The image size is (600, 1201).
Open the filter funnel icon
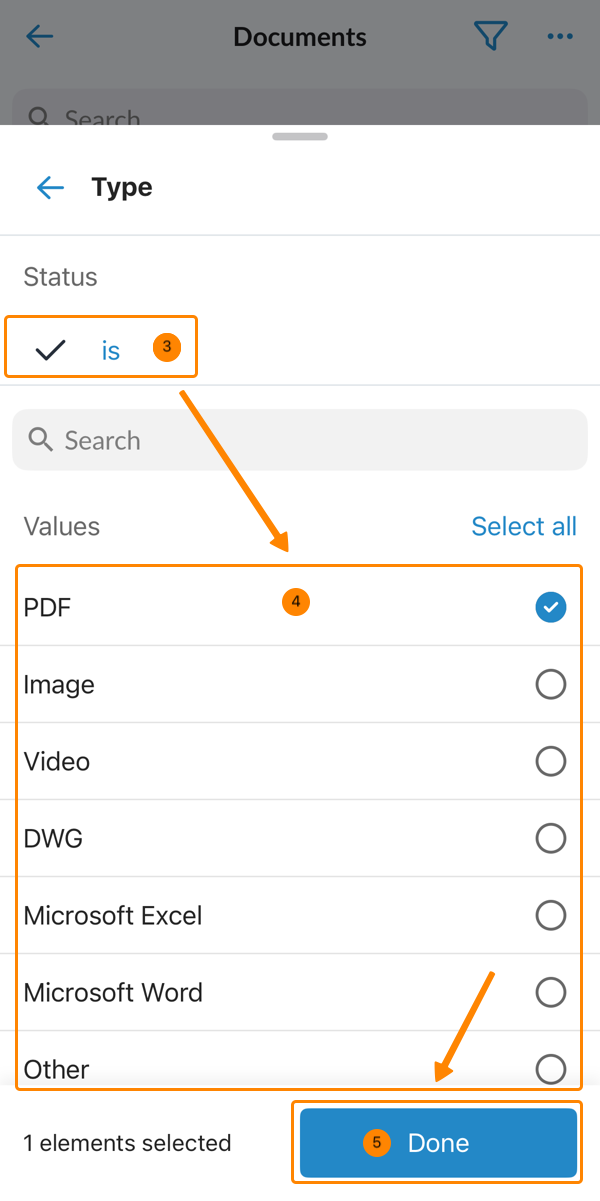[x=490, y=37]
